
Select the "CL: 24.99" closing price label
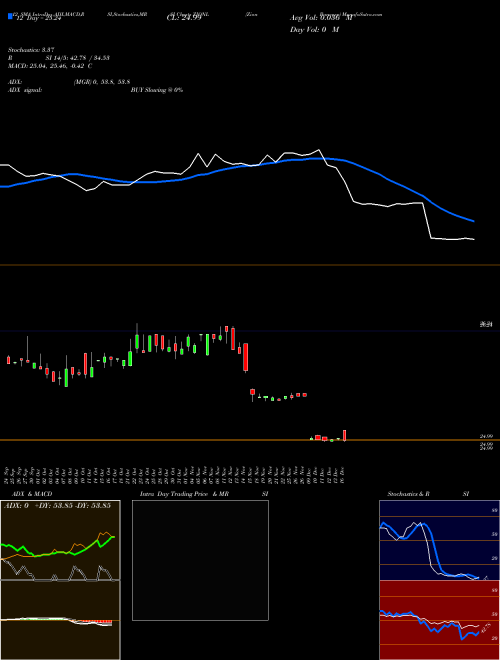point(184,18)
